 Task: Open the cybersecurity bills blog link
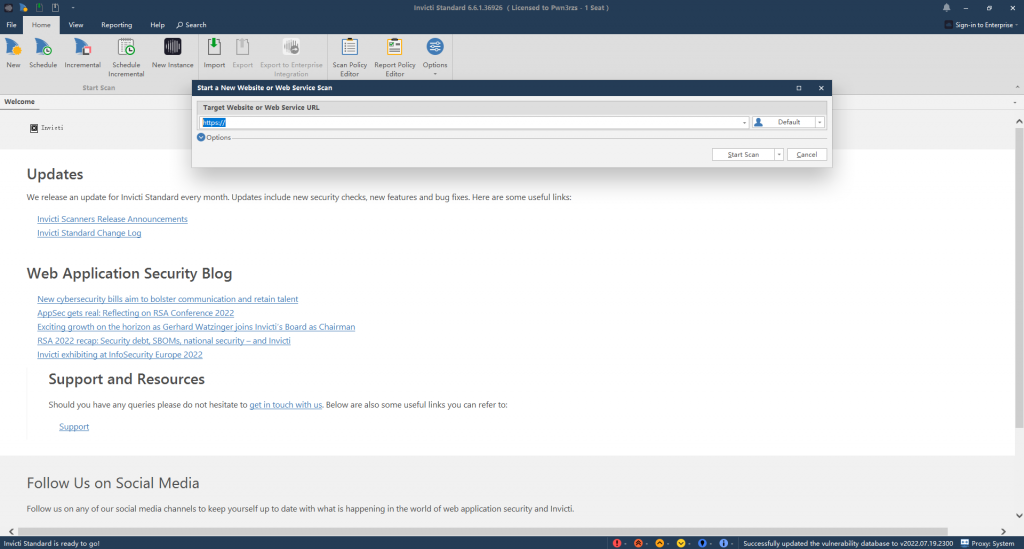pyautogui.click(x=167, y=299)
